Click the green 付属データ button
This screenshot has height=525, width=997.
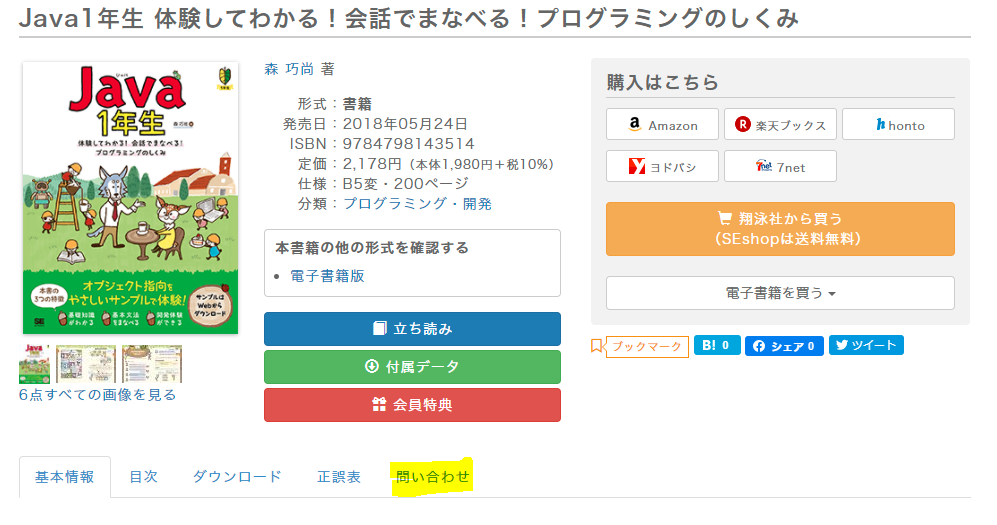(x=412, y=367)
